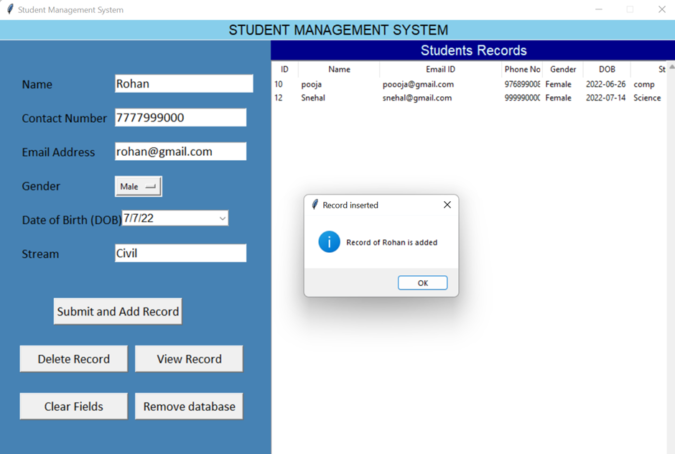Click the Stream field containing Civil
Image resolution: width=675 pixels, height=454 pixels.
tap(180, 253)
